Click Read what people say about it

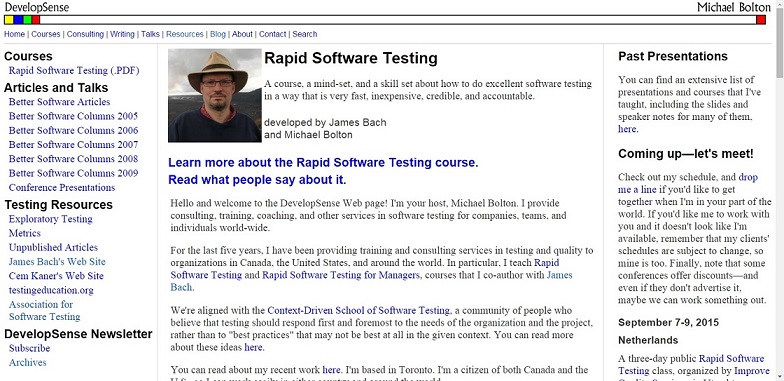(x=257, y=180)
